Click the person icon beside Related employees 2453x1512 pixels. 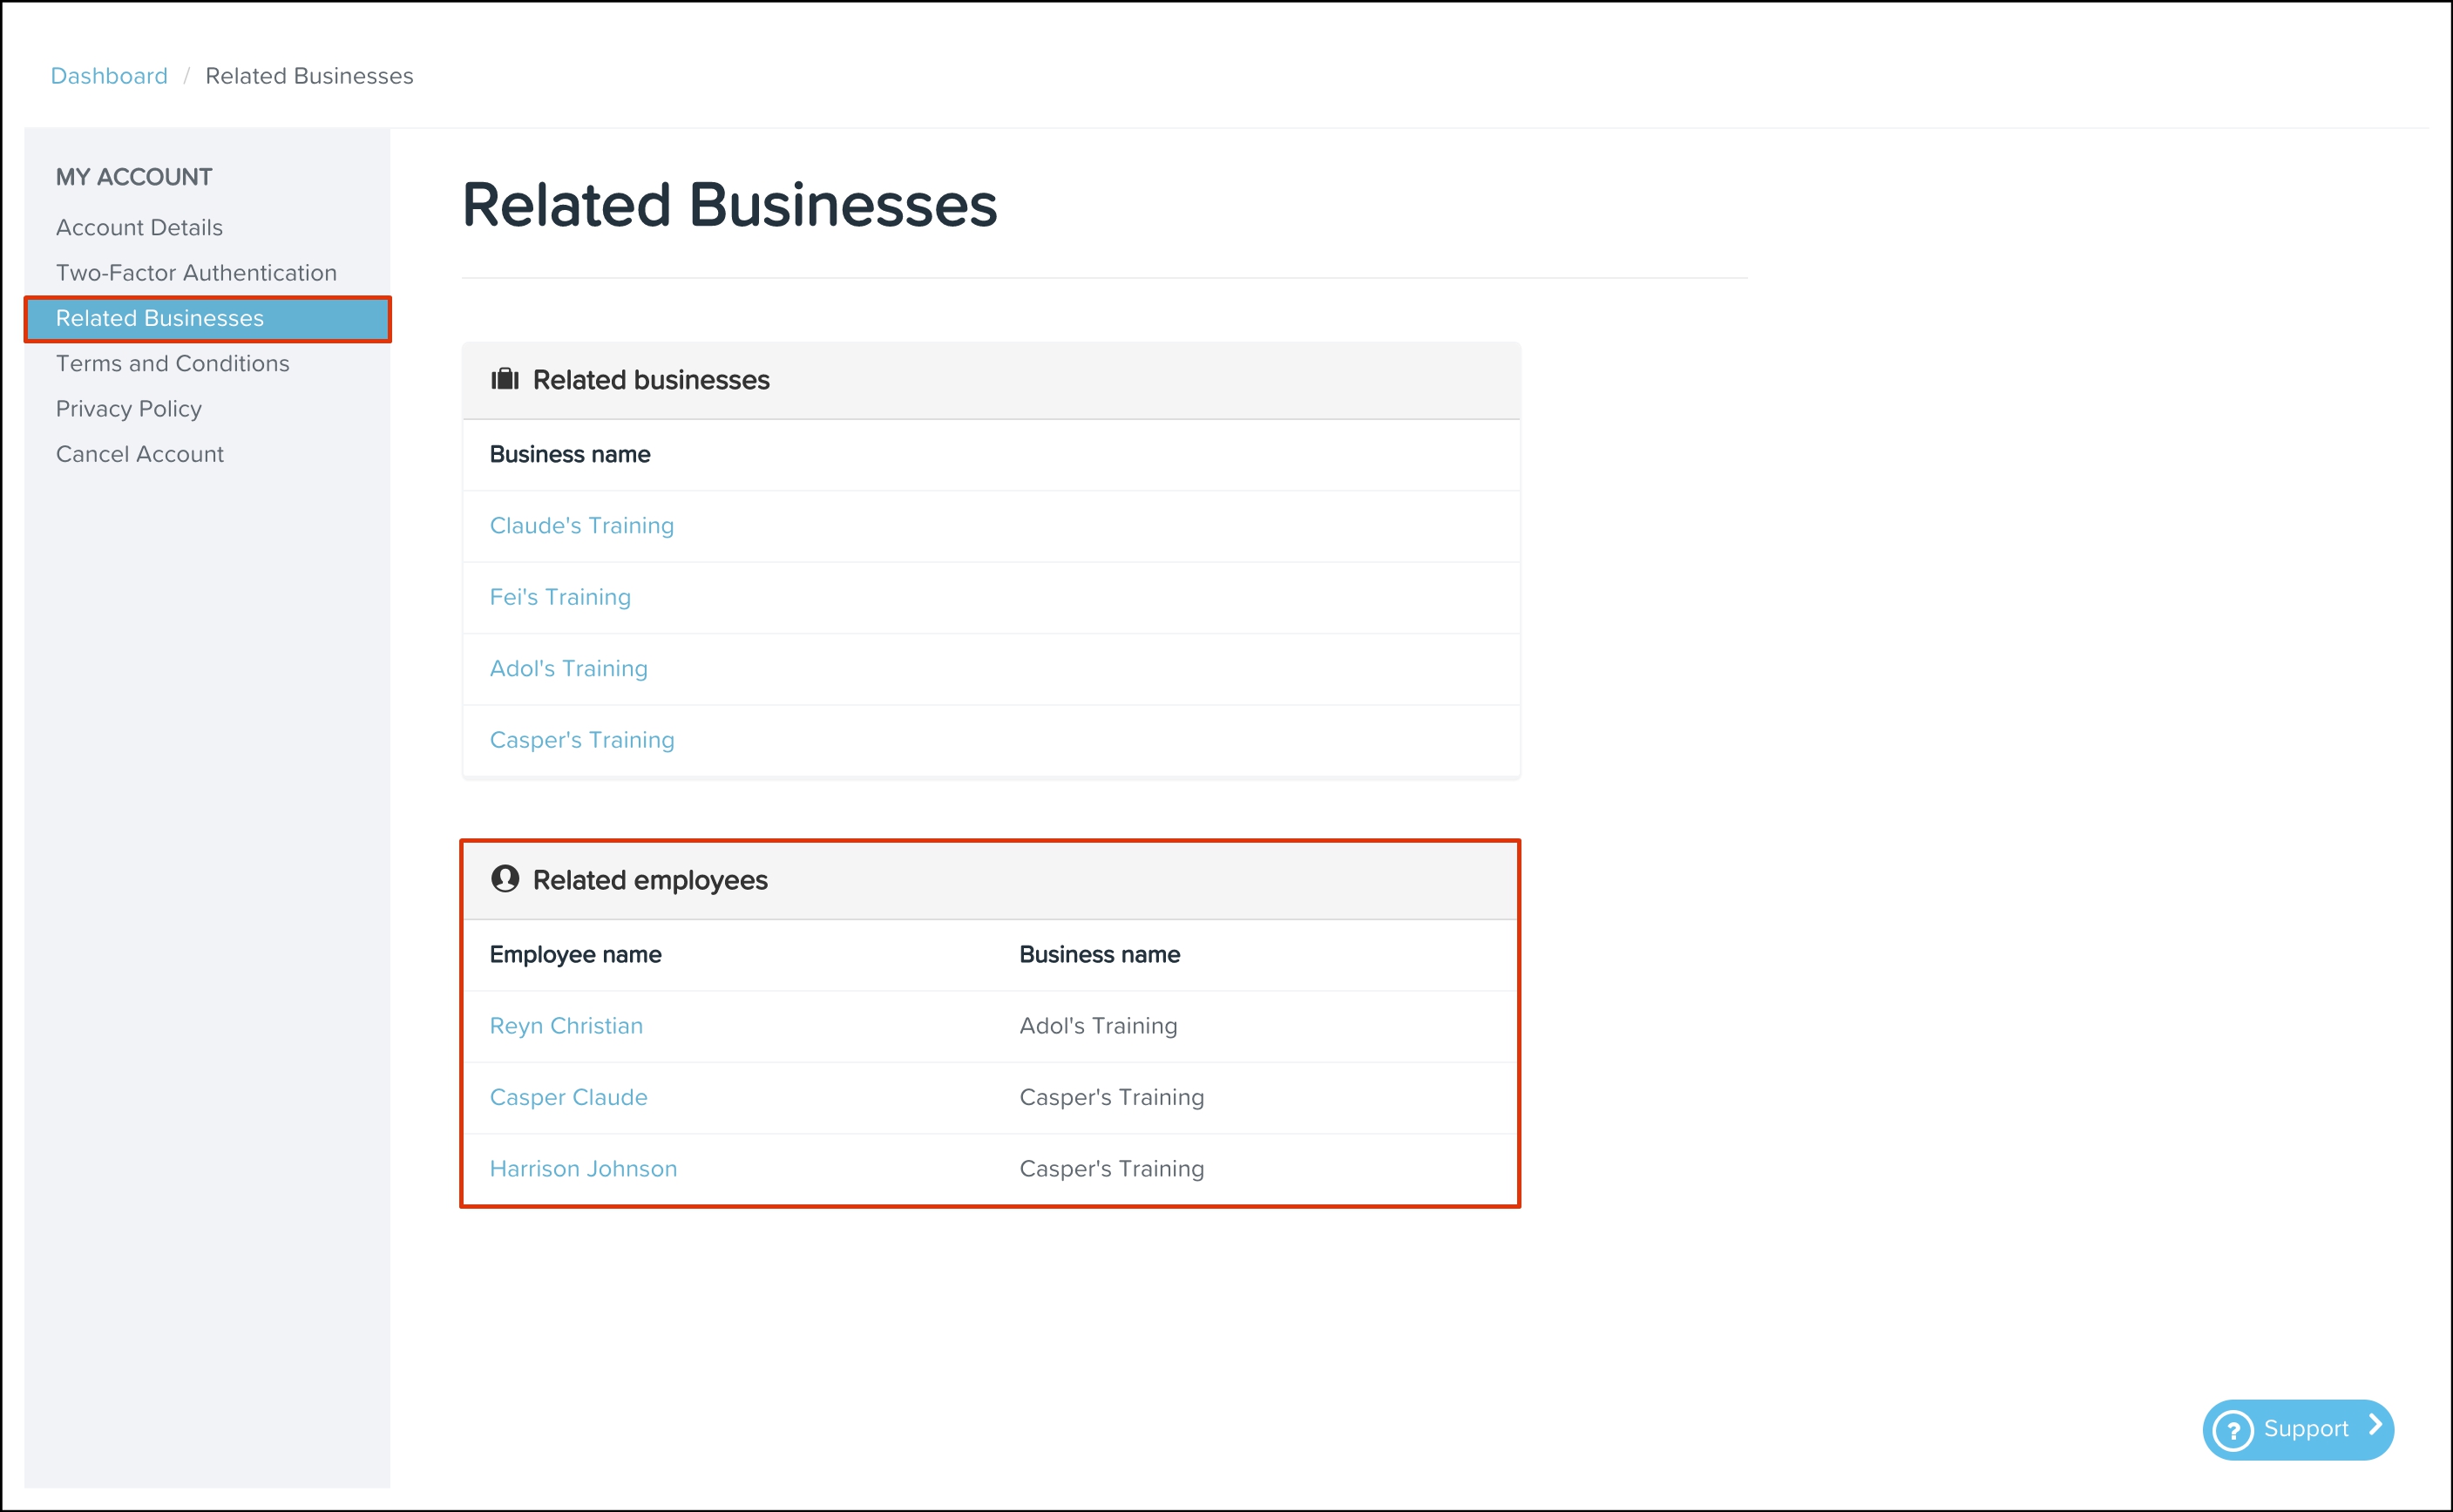(x=504, y=879)
